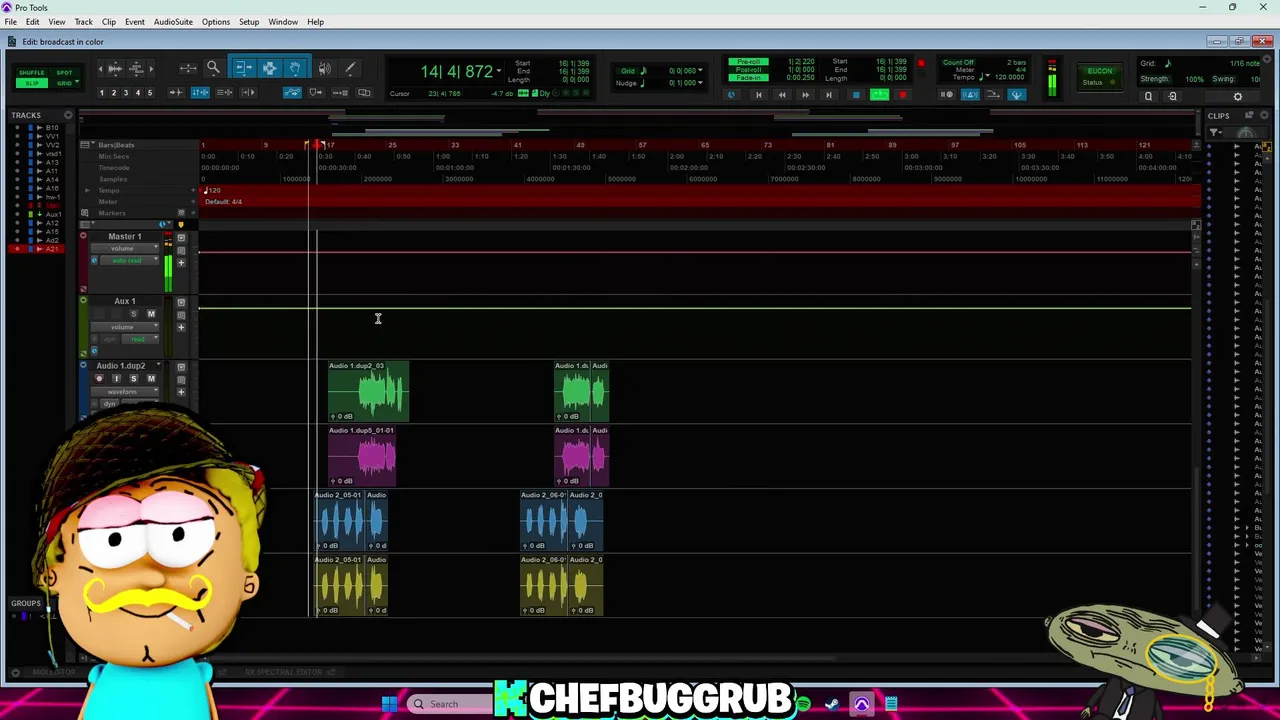The image size is (1280, 720).
Task: Click the settings gear in the Grid panel
Action: pyautogui.click(x=1237, y=97)
